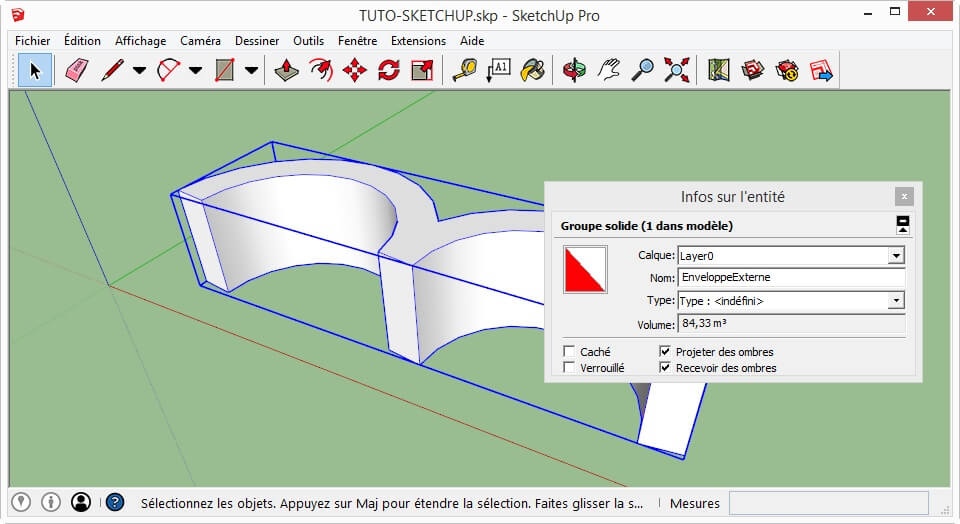Viewport: 960px width, 524px height.
Task: Open the Caméra menu
Action: (x=200, y=40)
